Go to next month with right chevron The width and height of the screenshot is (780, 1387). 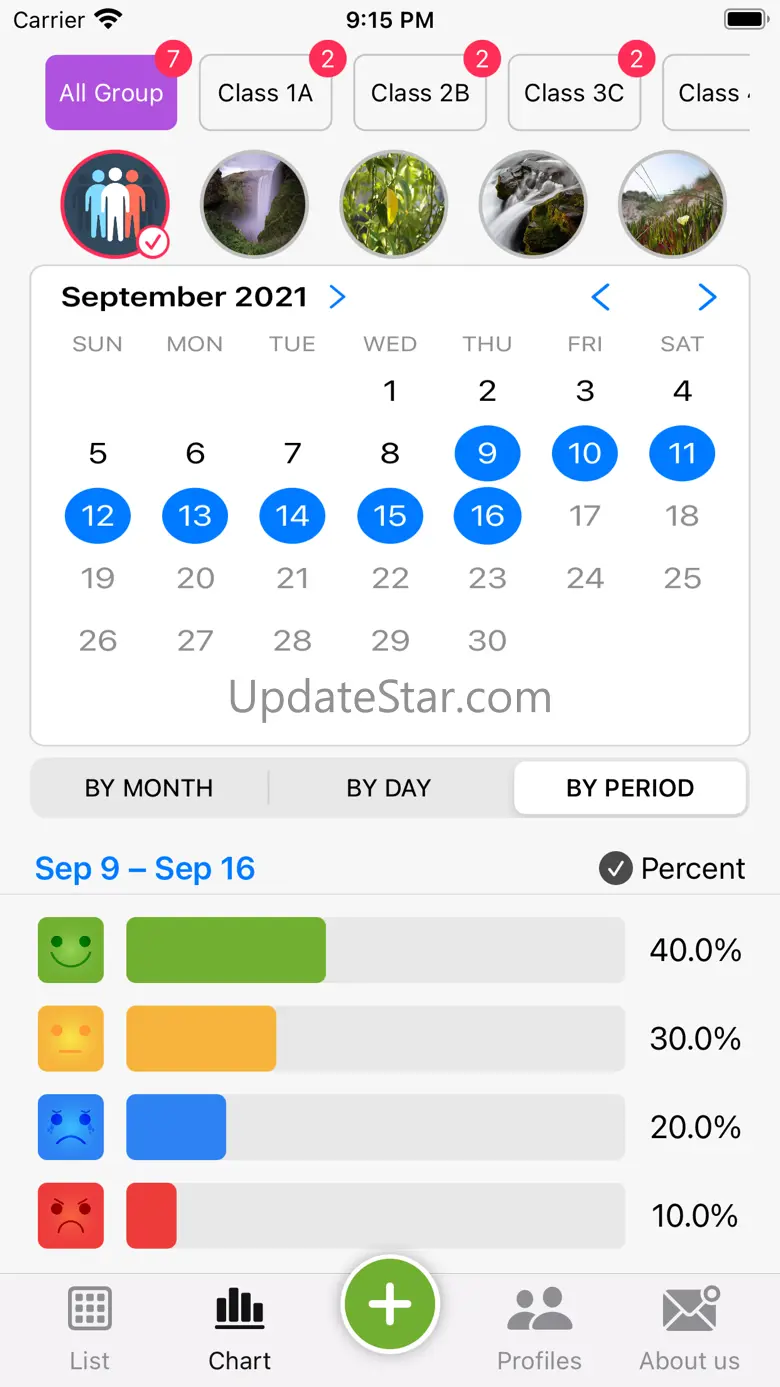(707, 297)
